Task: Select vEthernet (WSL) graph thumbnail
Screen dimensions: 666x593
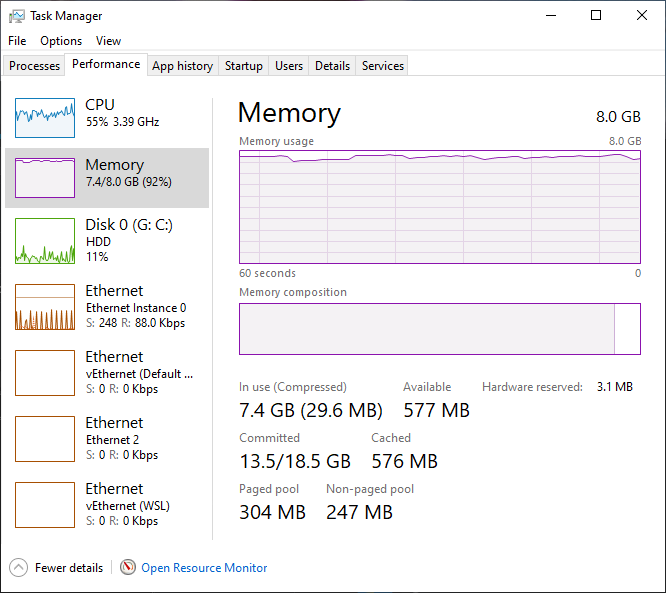Action: coord(45,505)
